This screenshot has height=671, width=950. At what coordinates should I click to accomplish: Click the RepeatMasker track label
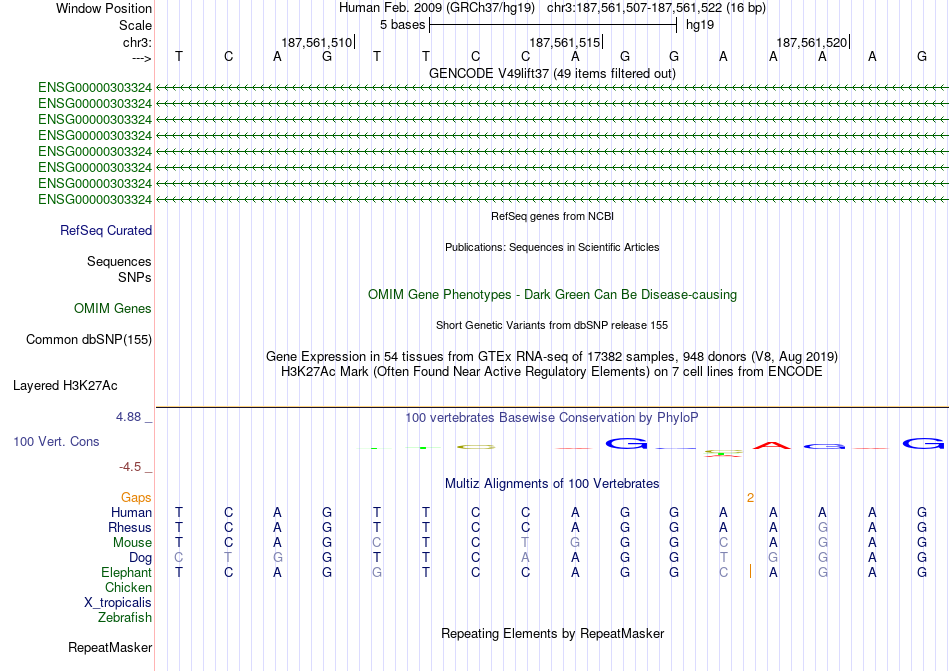point(110,648)
